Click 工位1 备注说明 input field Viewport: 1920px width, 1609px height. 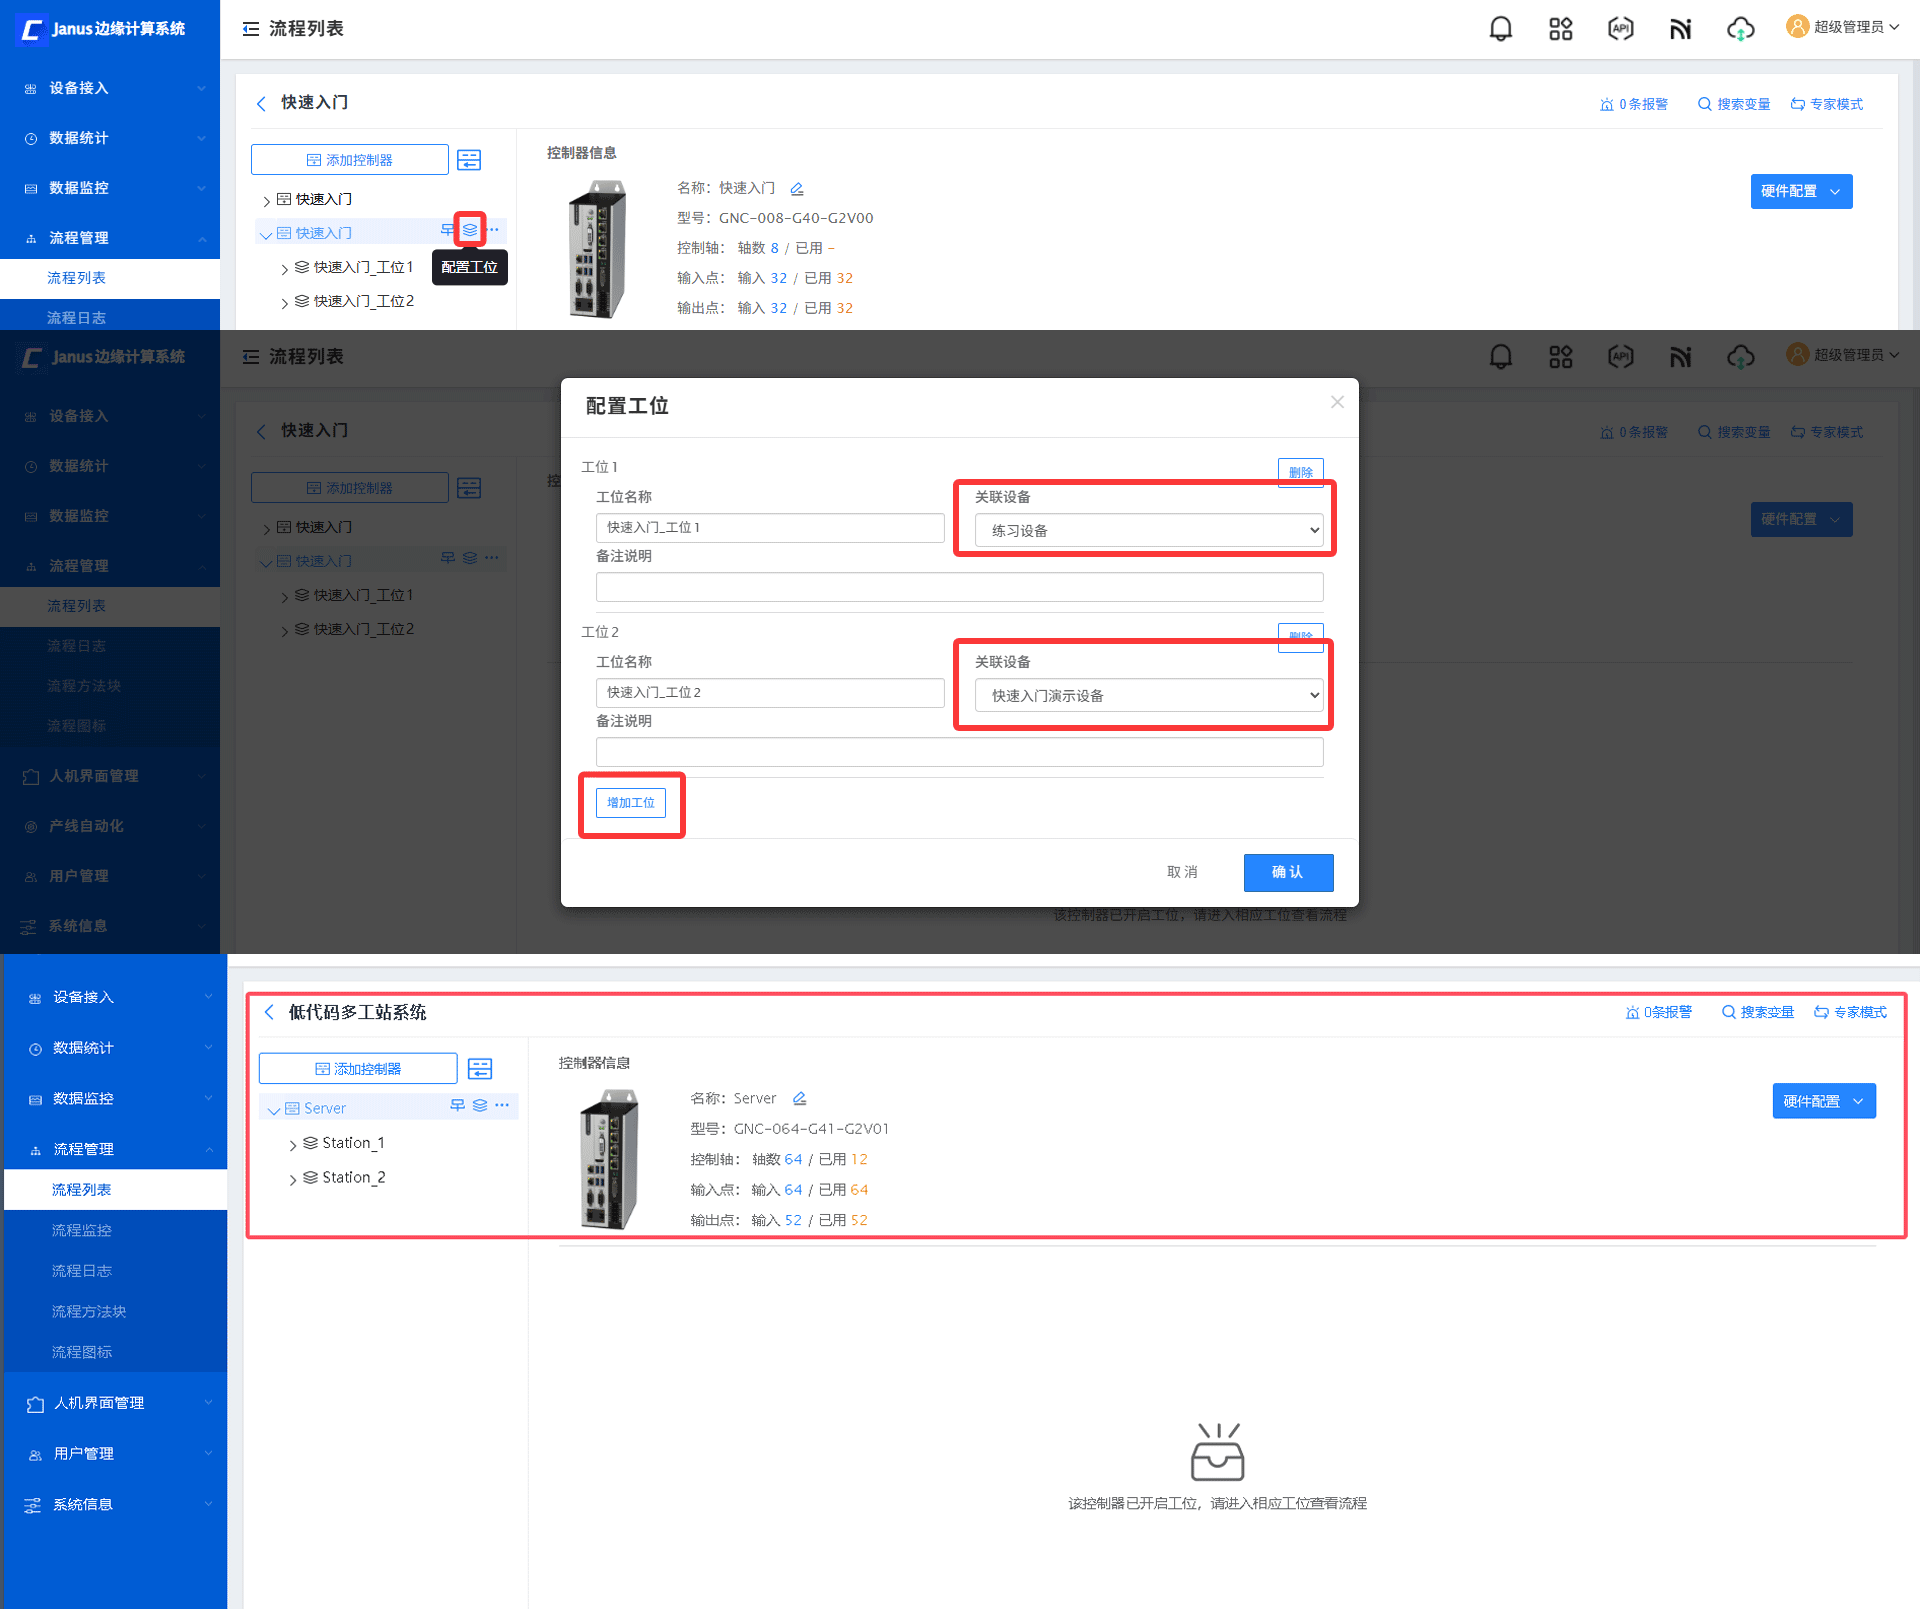959,587
